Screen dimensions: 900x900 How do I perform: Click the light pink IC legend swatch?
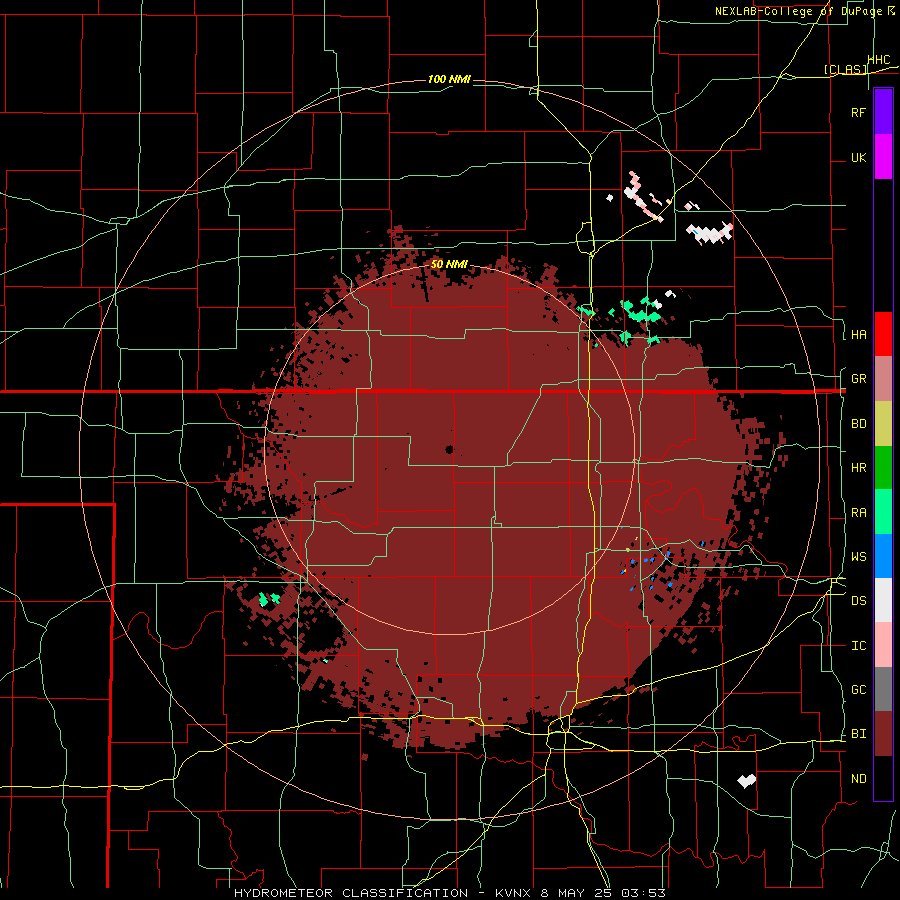pos(883,645)
